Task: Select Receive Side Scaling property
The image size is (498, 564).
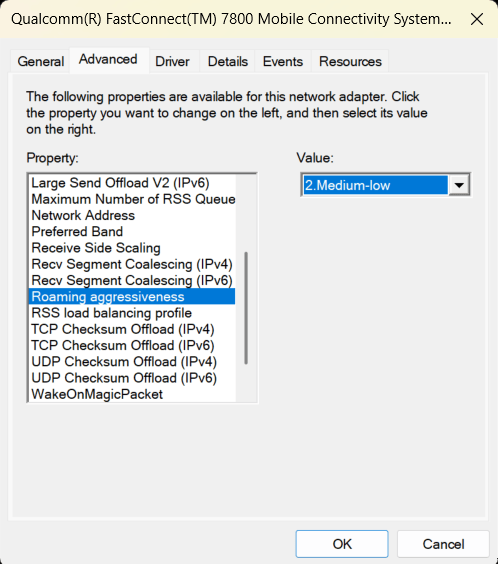Action: 132,248
